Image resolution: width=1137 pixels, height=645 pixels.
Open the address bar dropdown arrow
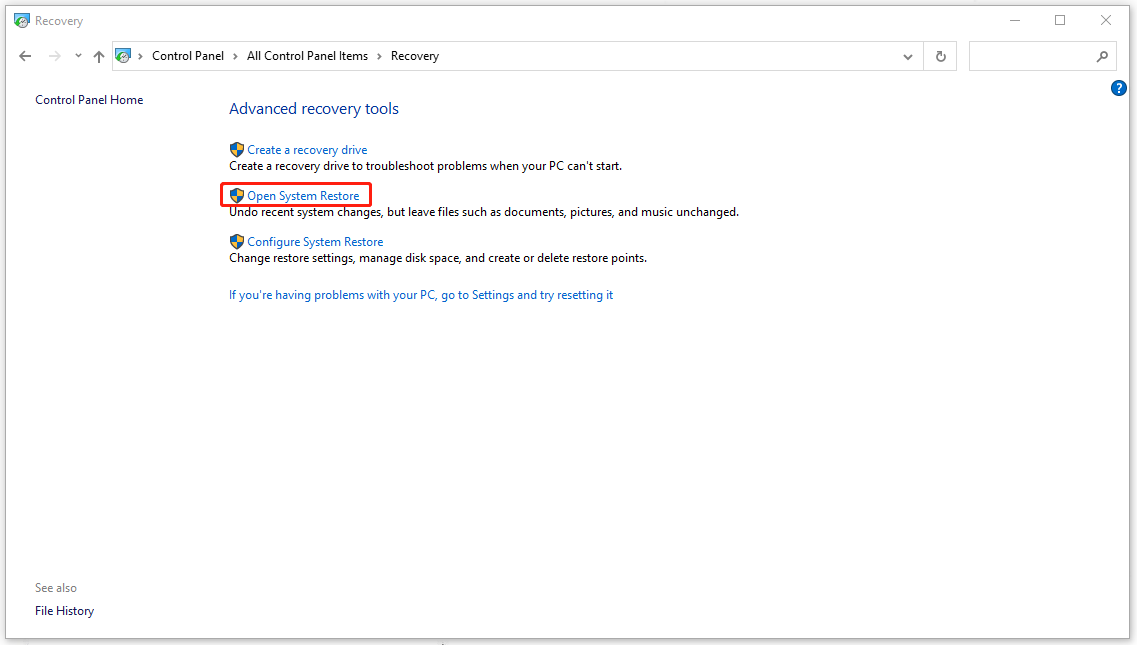(x=907, y=56)
